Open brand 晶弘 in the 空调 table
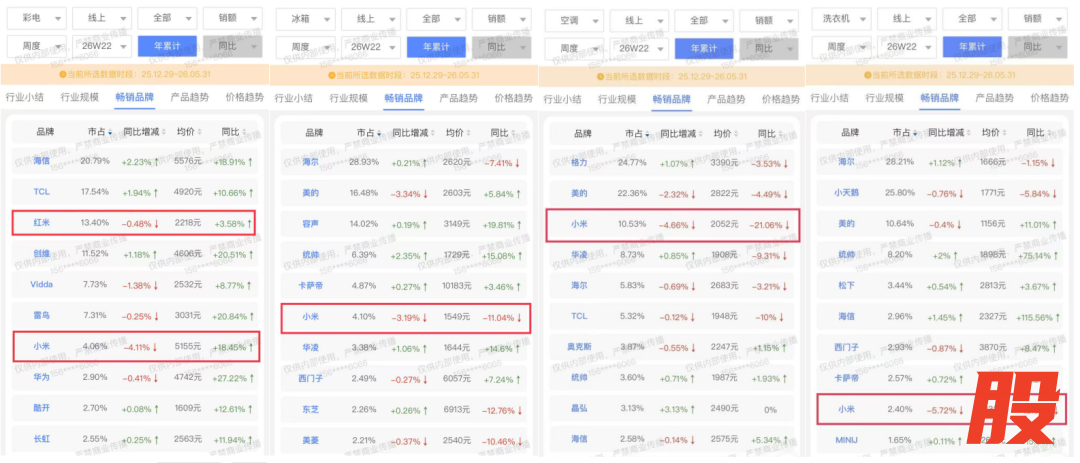Screen dimensions: 1080x463 tap(580, 408)
